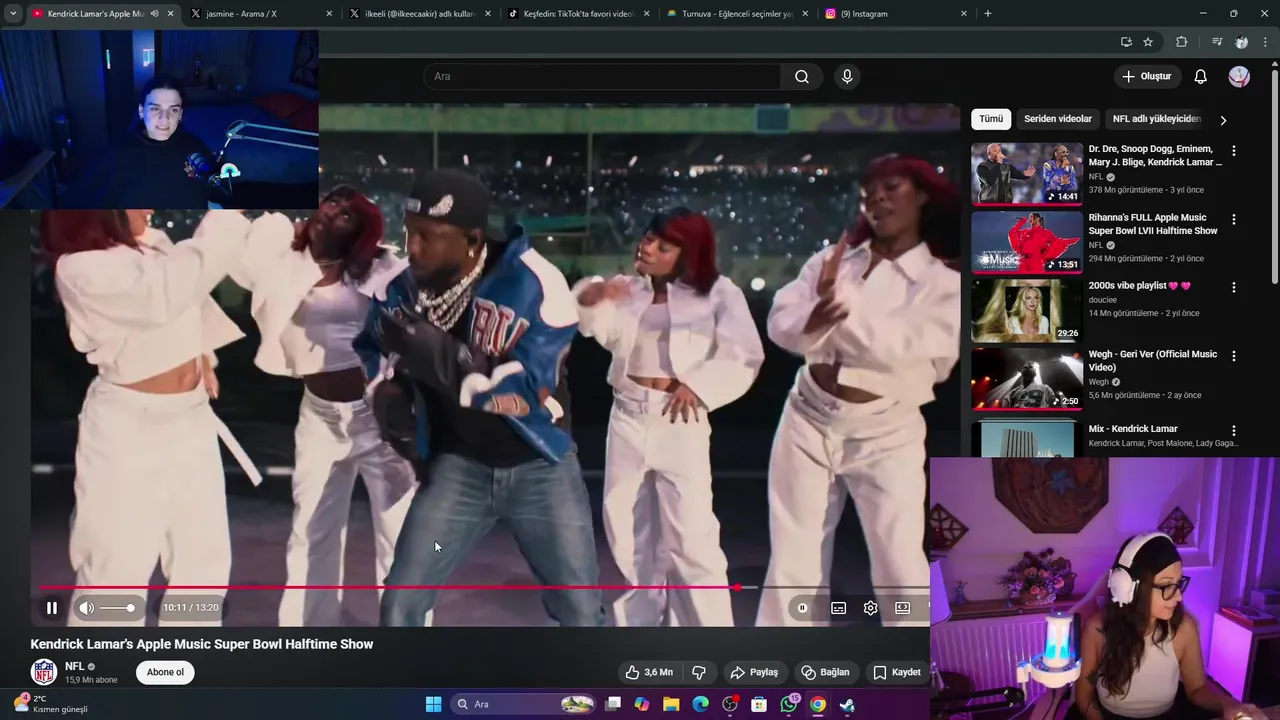1280x720 pixels.
Task: Click the Bağlan button
Action: (x=825, y=672)
